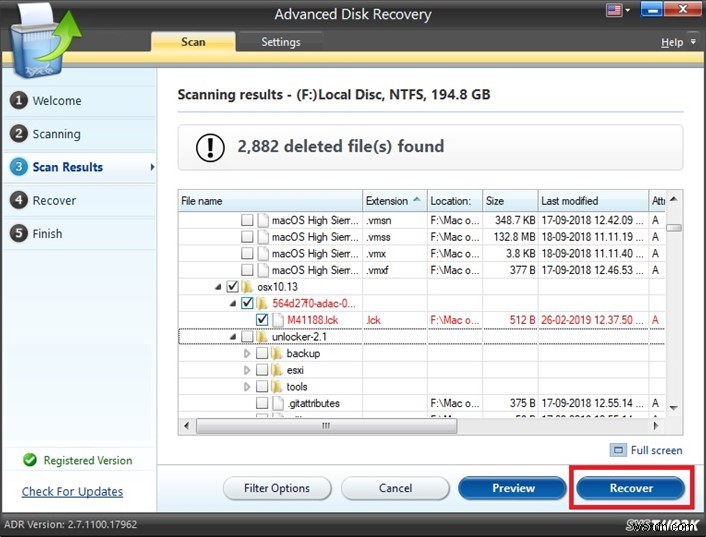Viewport: 706px width, 537px height.
Task: Select the .vmx extension cell
Action: 395,253
